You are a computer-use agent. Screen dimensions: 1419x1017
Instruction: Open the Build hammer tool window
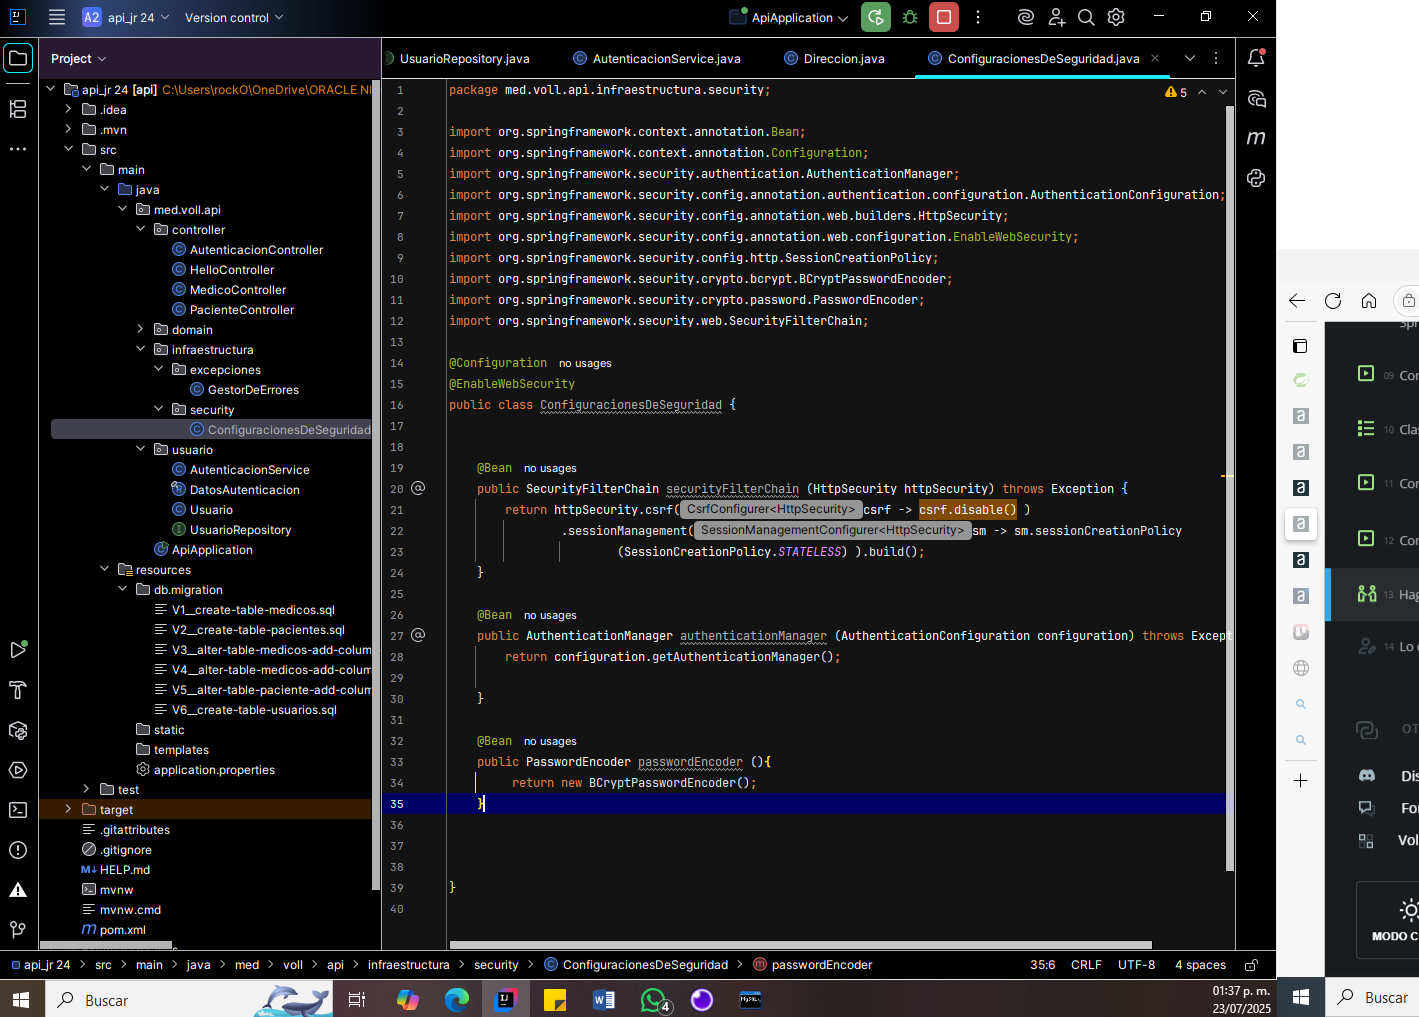point(18,690)
